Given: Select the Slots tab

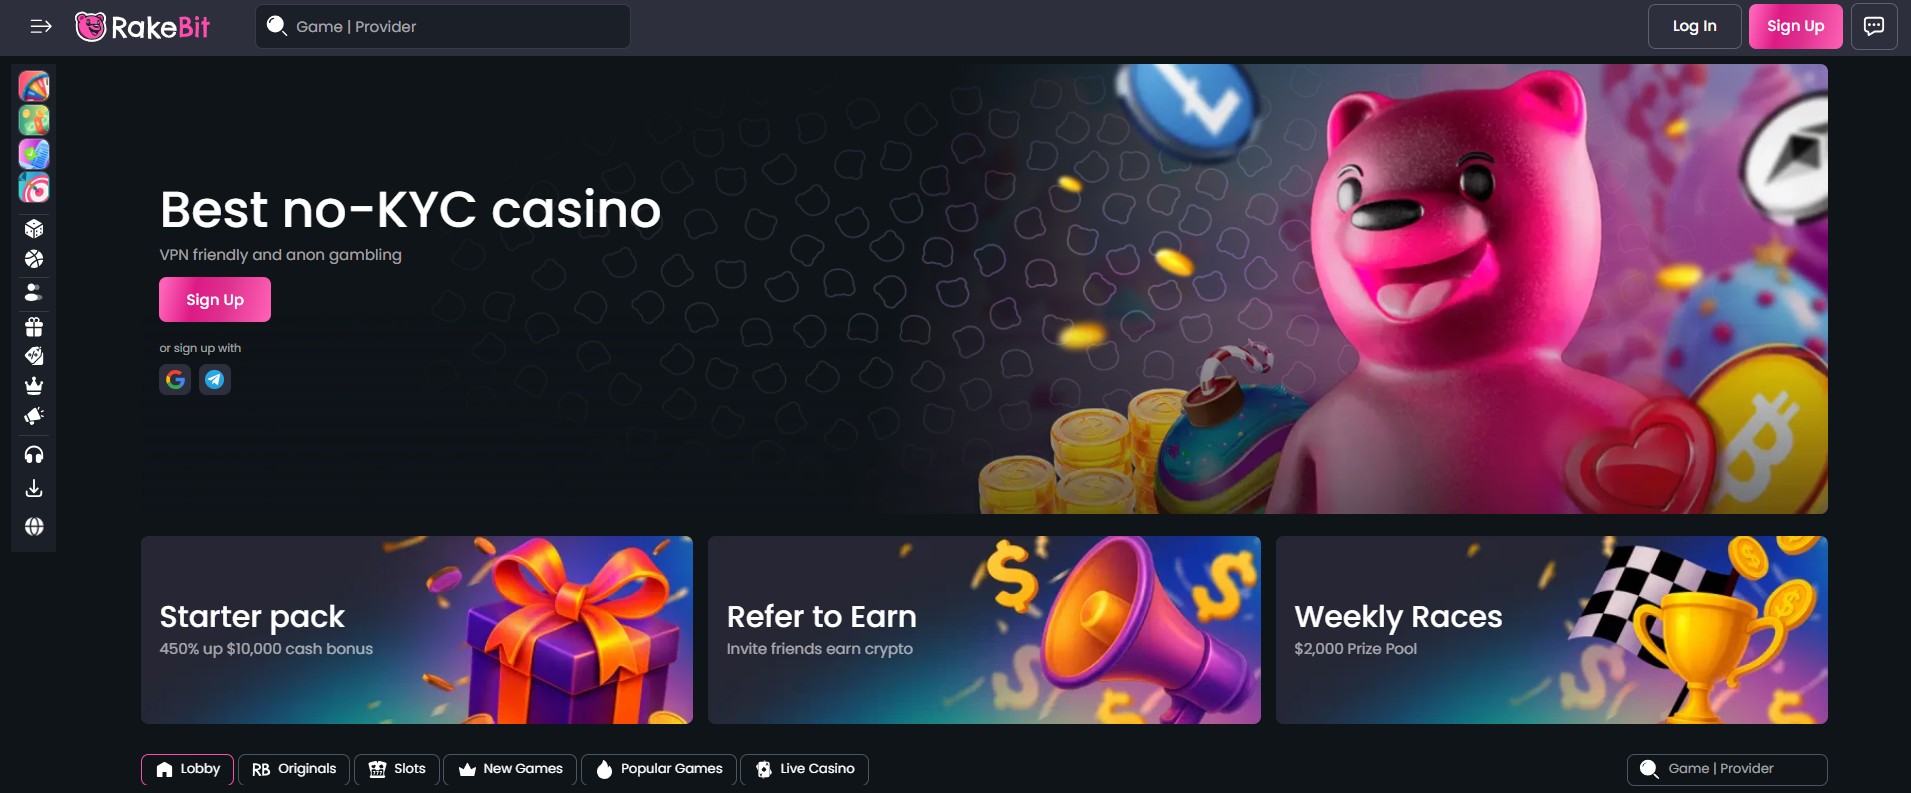Looking at the screenshot, I should (x=397, y=769).
